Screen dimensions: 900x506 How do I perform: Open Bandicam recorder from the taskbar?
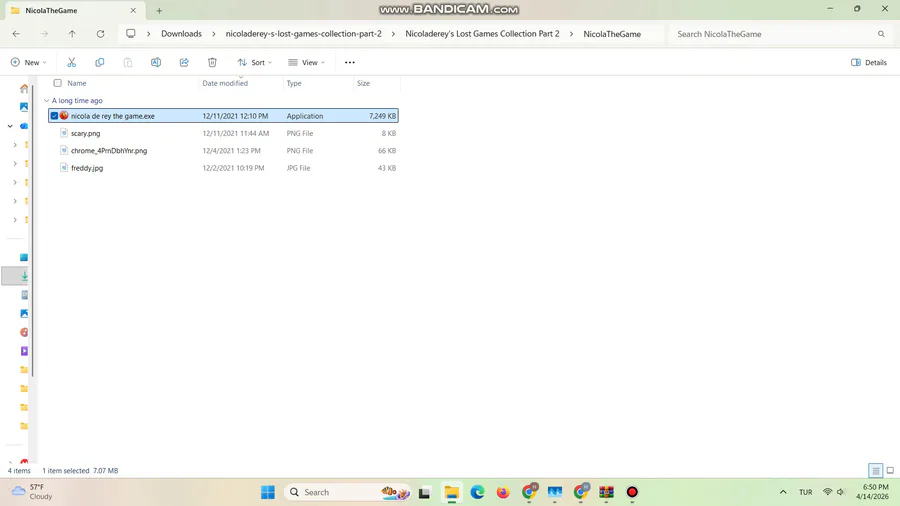click(632, 492)
